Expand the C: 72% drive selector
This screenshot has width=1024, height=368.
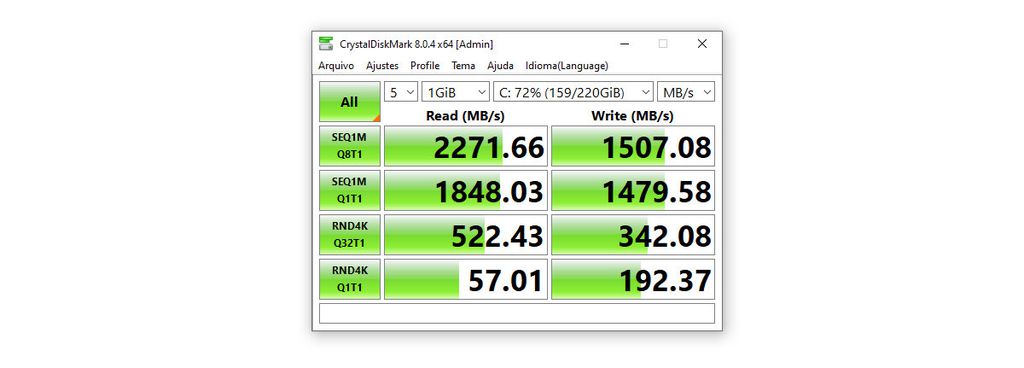click(573, 92)
